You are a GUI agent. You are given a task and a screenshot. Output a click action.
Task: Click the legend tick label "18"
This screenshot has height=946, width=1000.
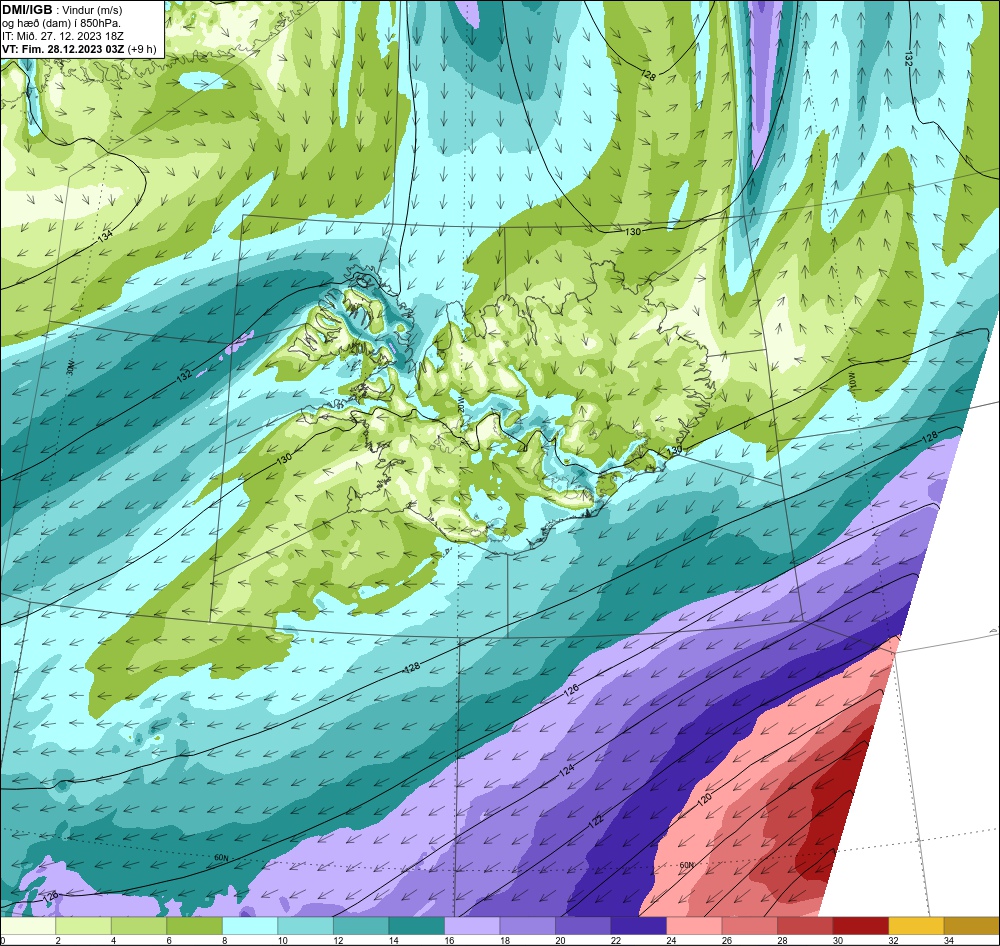click(x=504, y=940)
